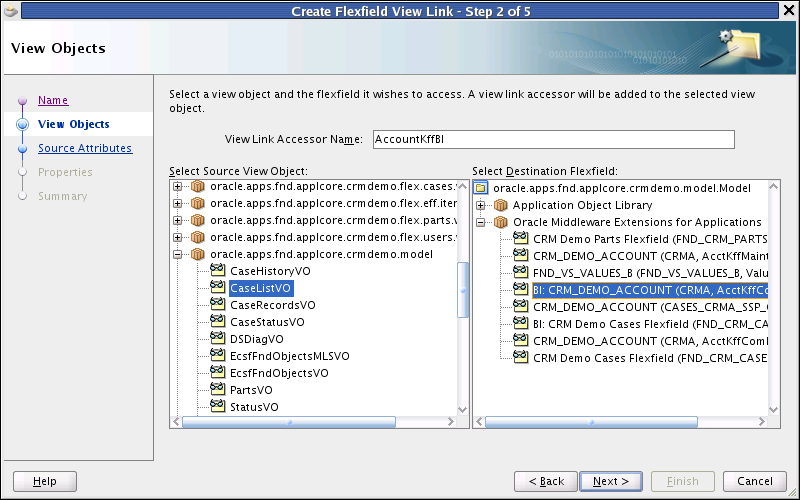The height and width of the screenshot is (500, 800).
Task: Select CaseStatusVO in source view objects
Action: coord(267,322)
